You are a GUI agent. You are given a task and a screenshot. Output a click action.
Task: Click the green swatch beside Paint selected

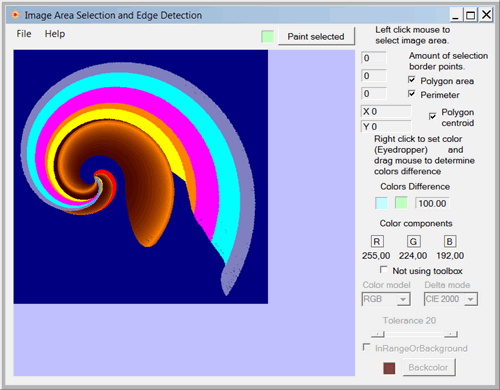point(267,37)
